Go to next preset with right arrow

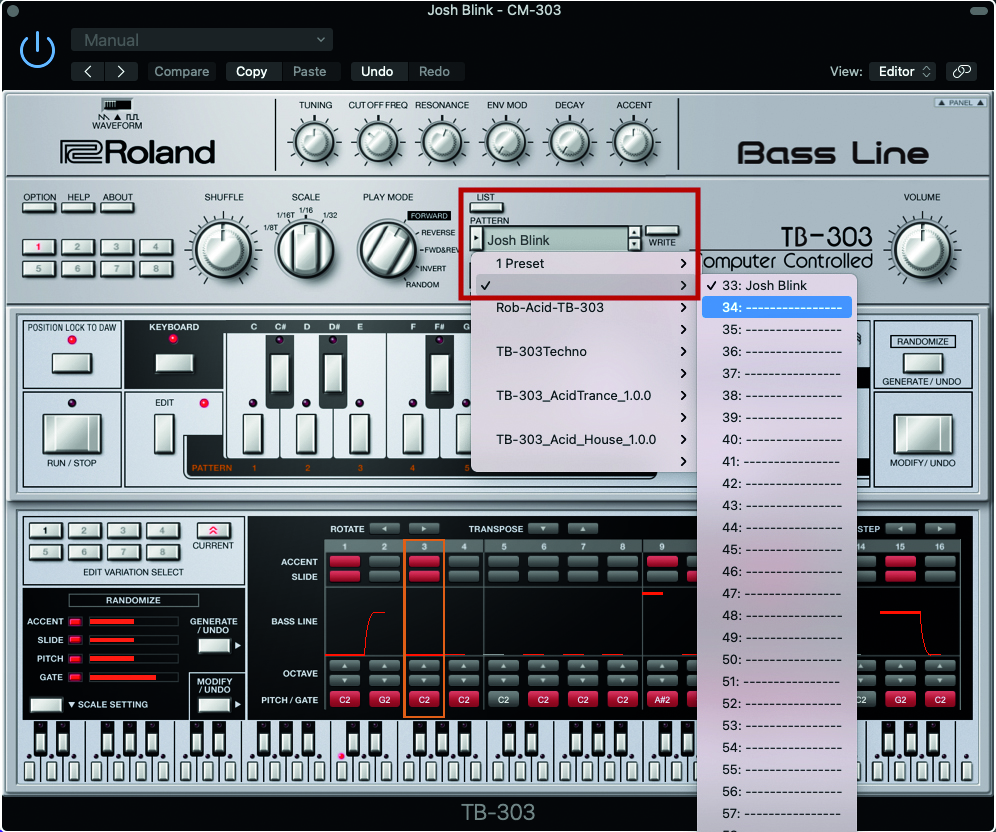[x=121, y=72]
